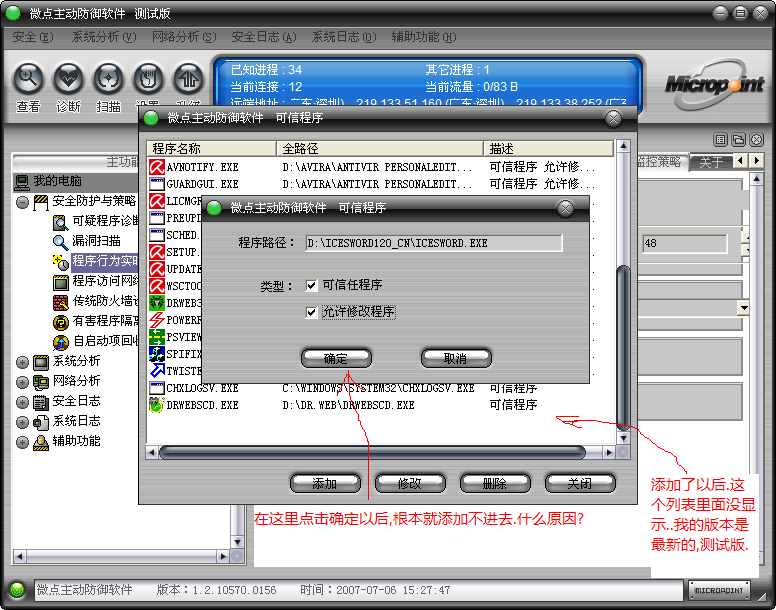
Task: Expand the 系统分析 tree node
Action: (22, 361)
